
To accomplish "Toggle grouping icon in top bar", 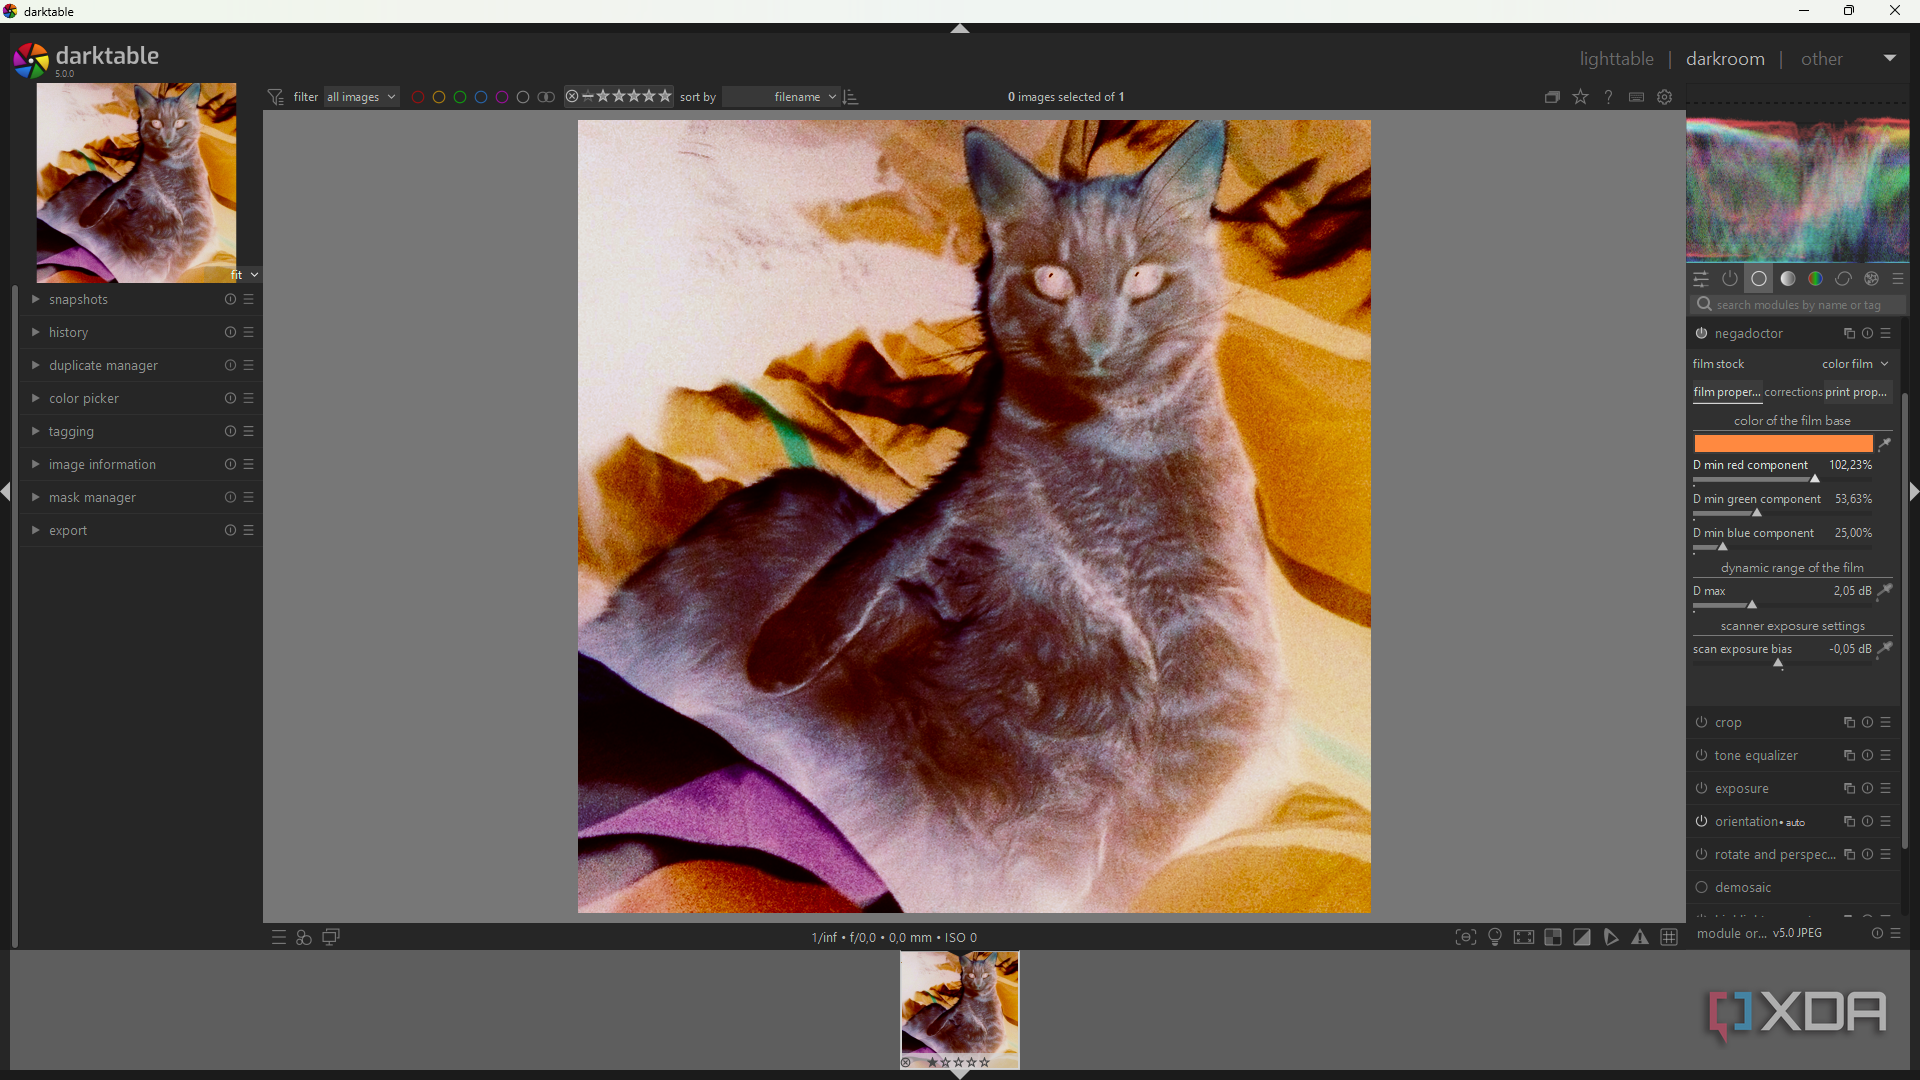I will coord(1552,97).
